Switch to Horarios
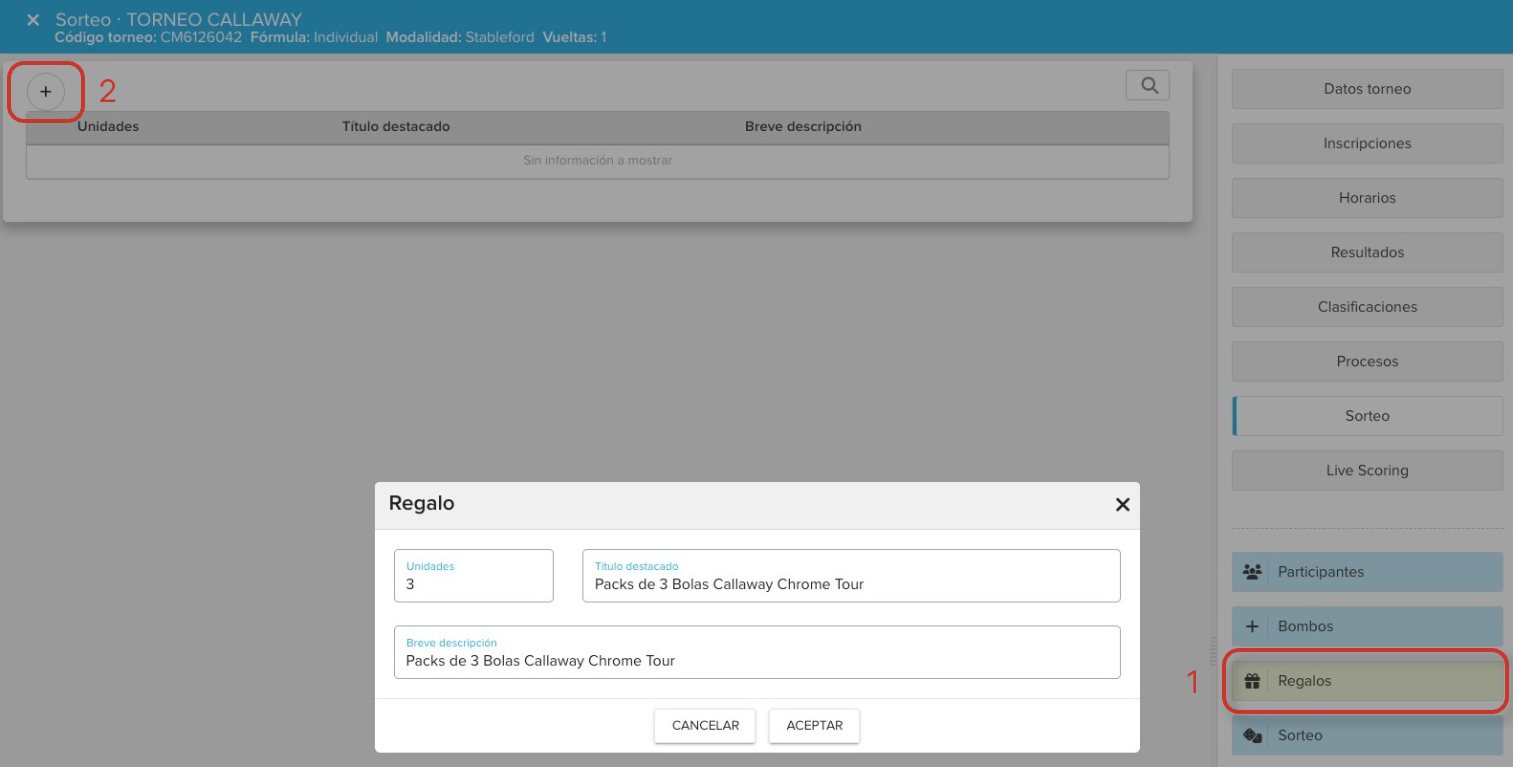Viewport: 1513px width, 767px height. [1366, 198]
